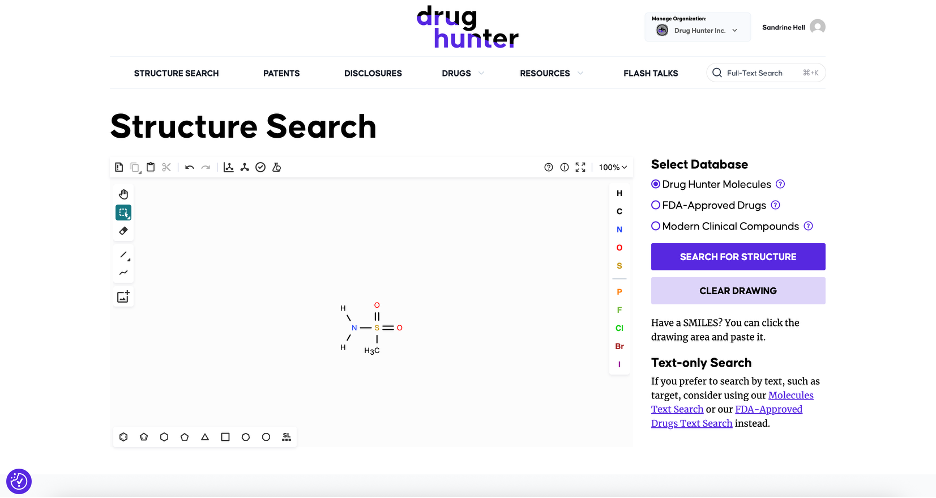Click the Drug Hunter logo
Screen dimensions: 936x498
(x=467, y=27)
